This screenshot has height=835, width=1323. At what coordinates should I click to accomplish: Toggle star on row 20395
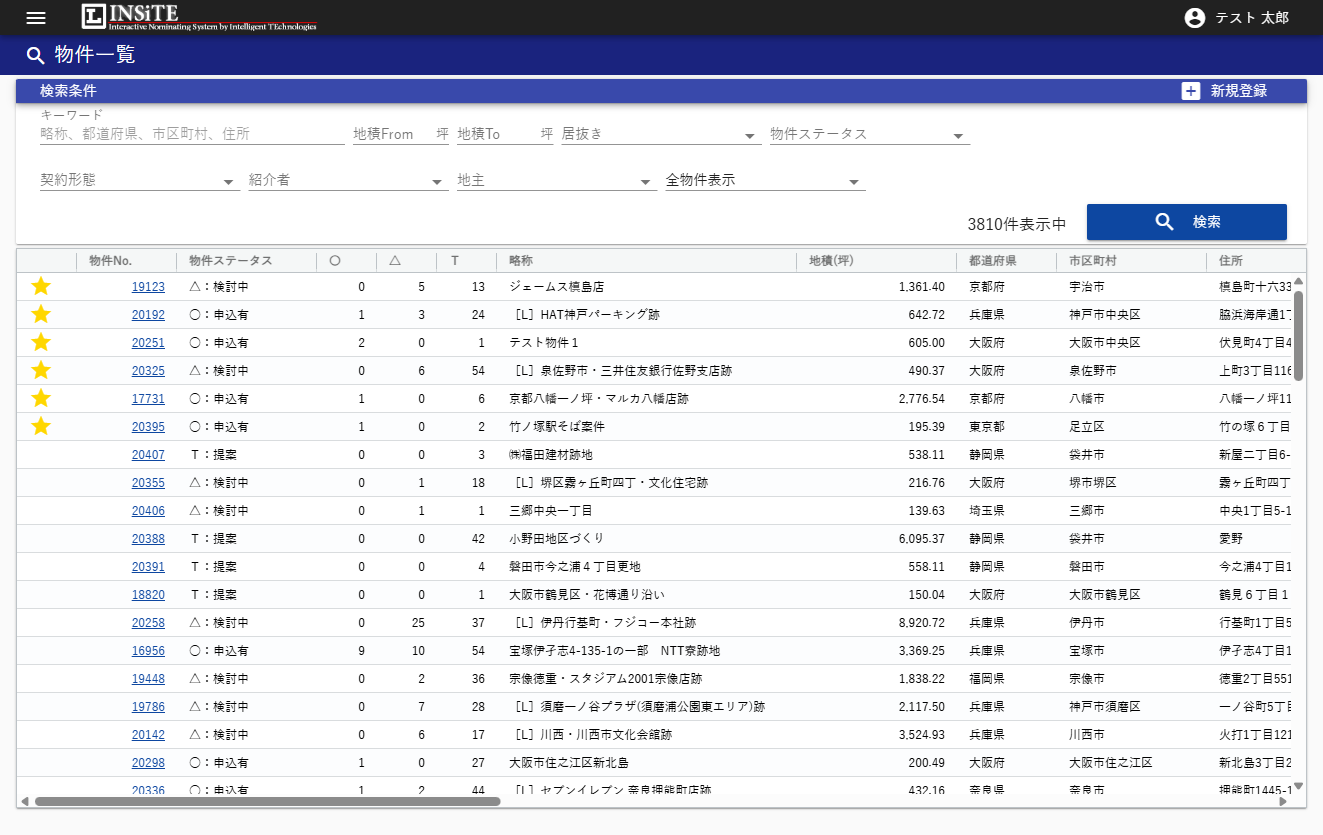pos(40,427)
